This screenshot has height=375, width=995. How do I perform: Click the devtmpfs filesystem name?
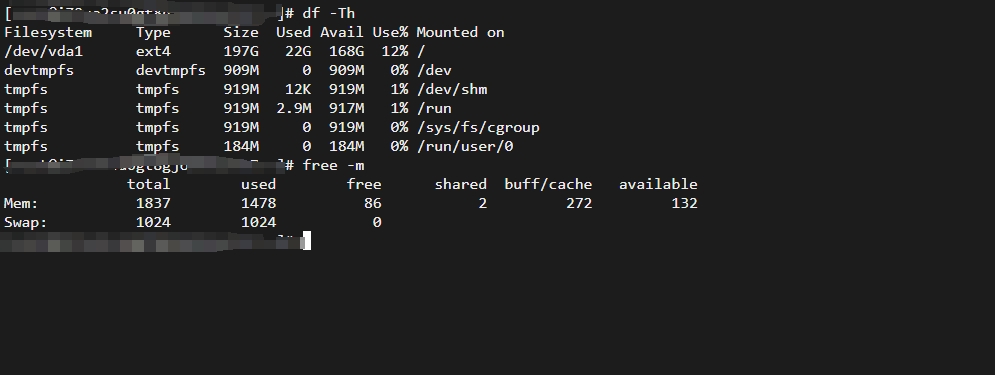pos(39,70)
